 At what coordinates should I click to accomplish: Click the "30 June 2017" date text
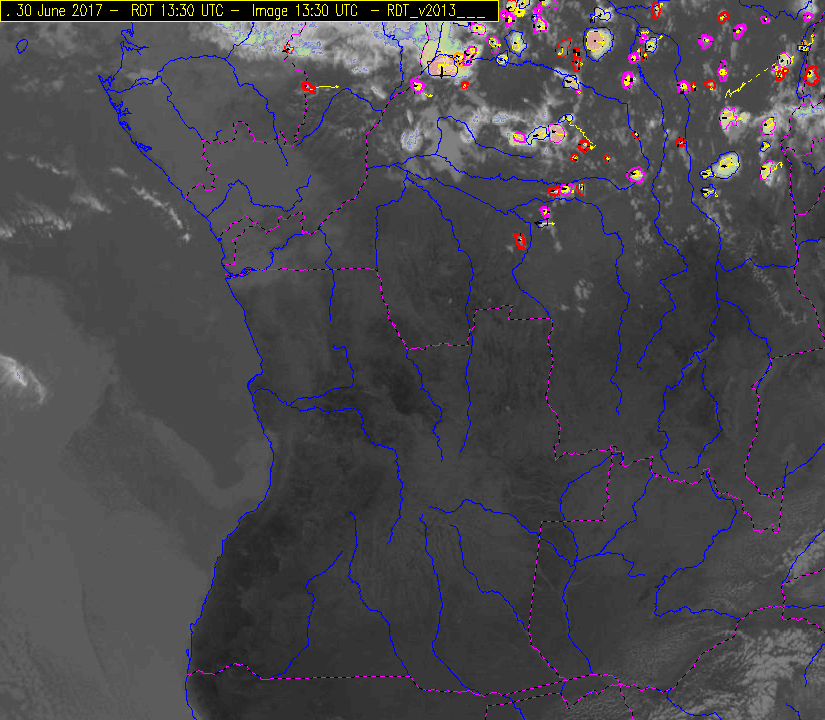(59, 11)
